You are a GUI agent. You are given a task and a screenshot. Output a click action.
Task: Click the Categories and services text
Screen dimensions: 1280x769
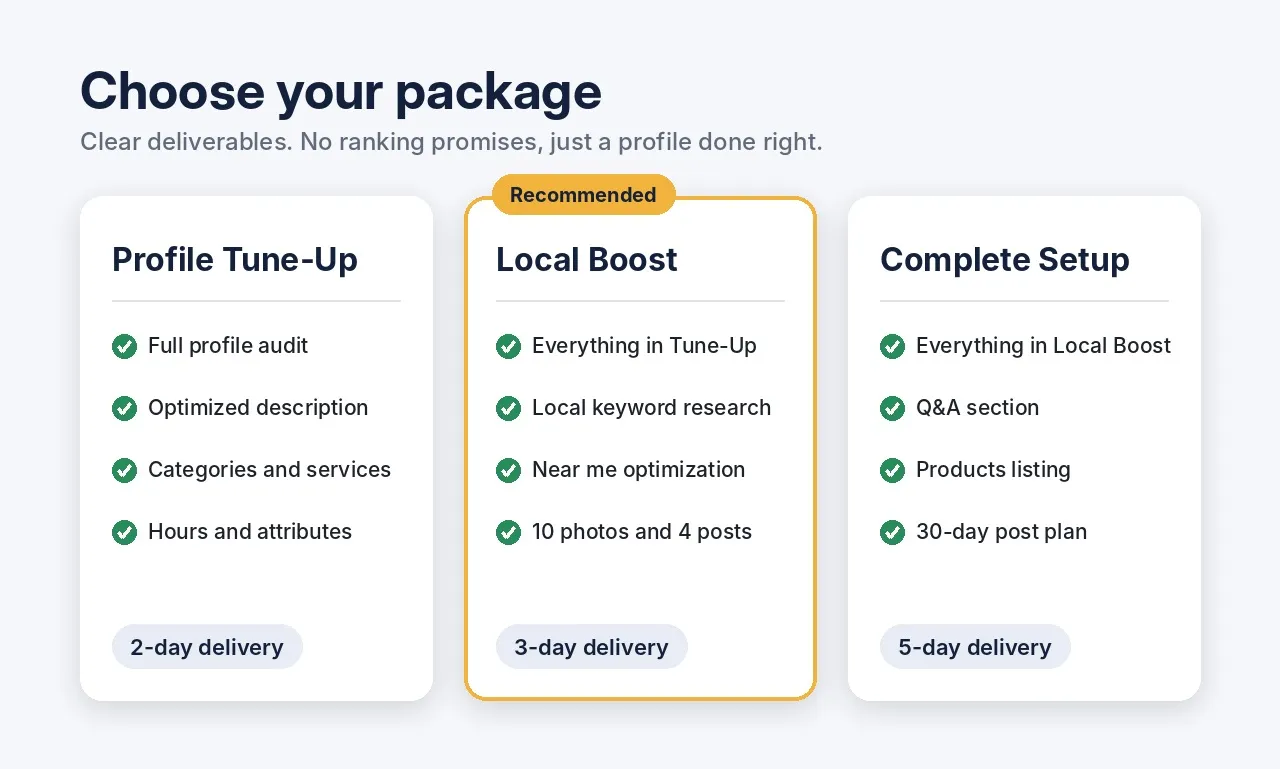point(269,470)
